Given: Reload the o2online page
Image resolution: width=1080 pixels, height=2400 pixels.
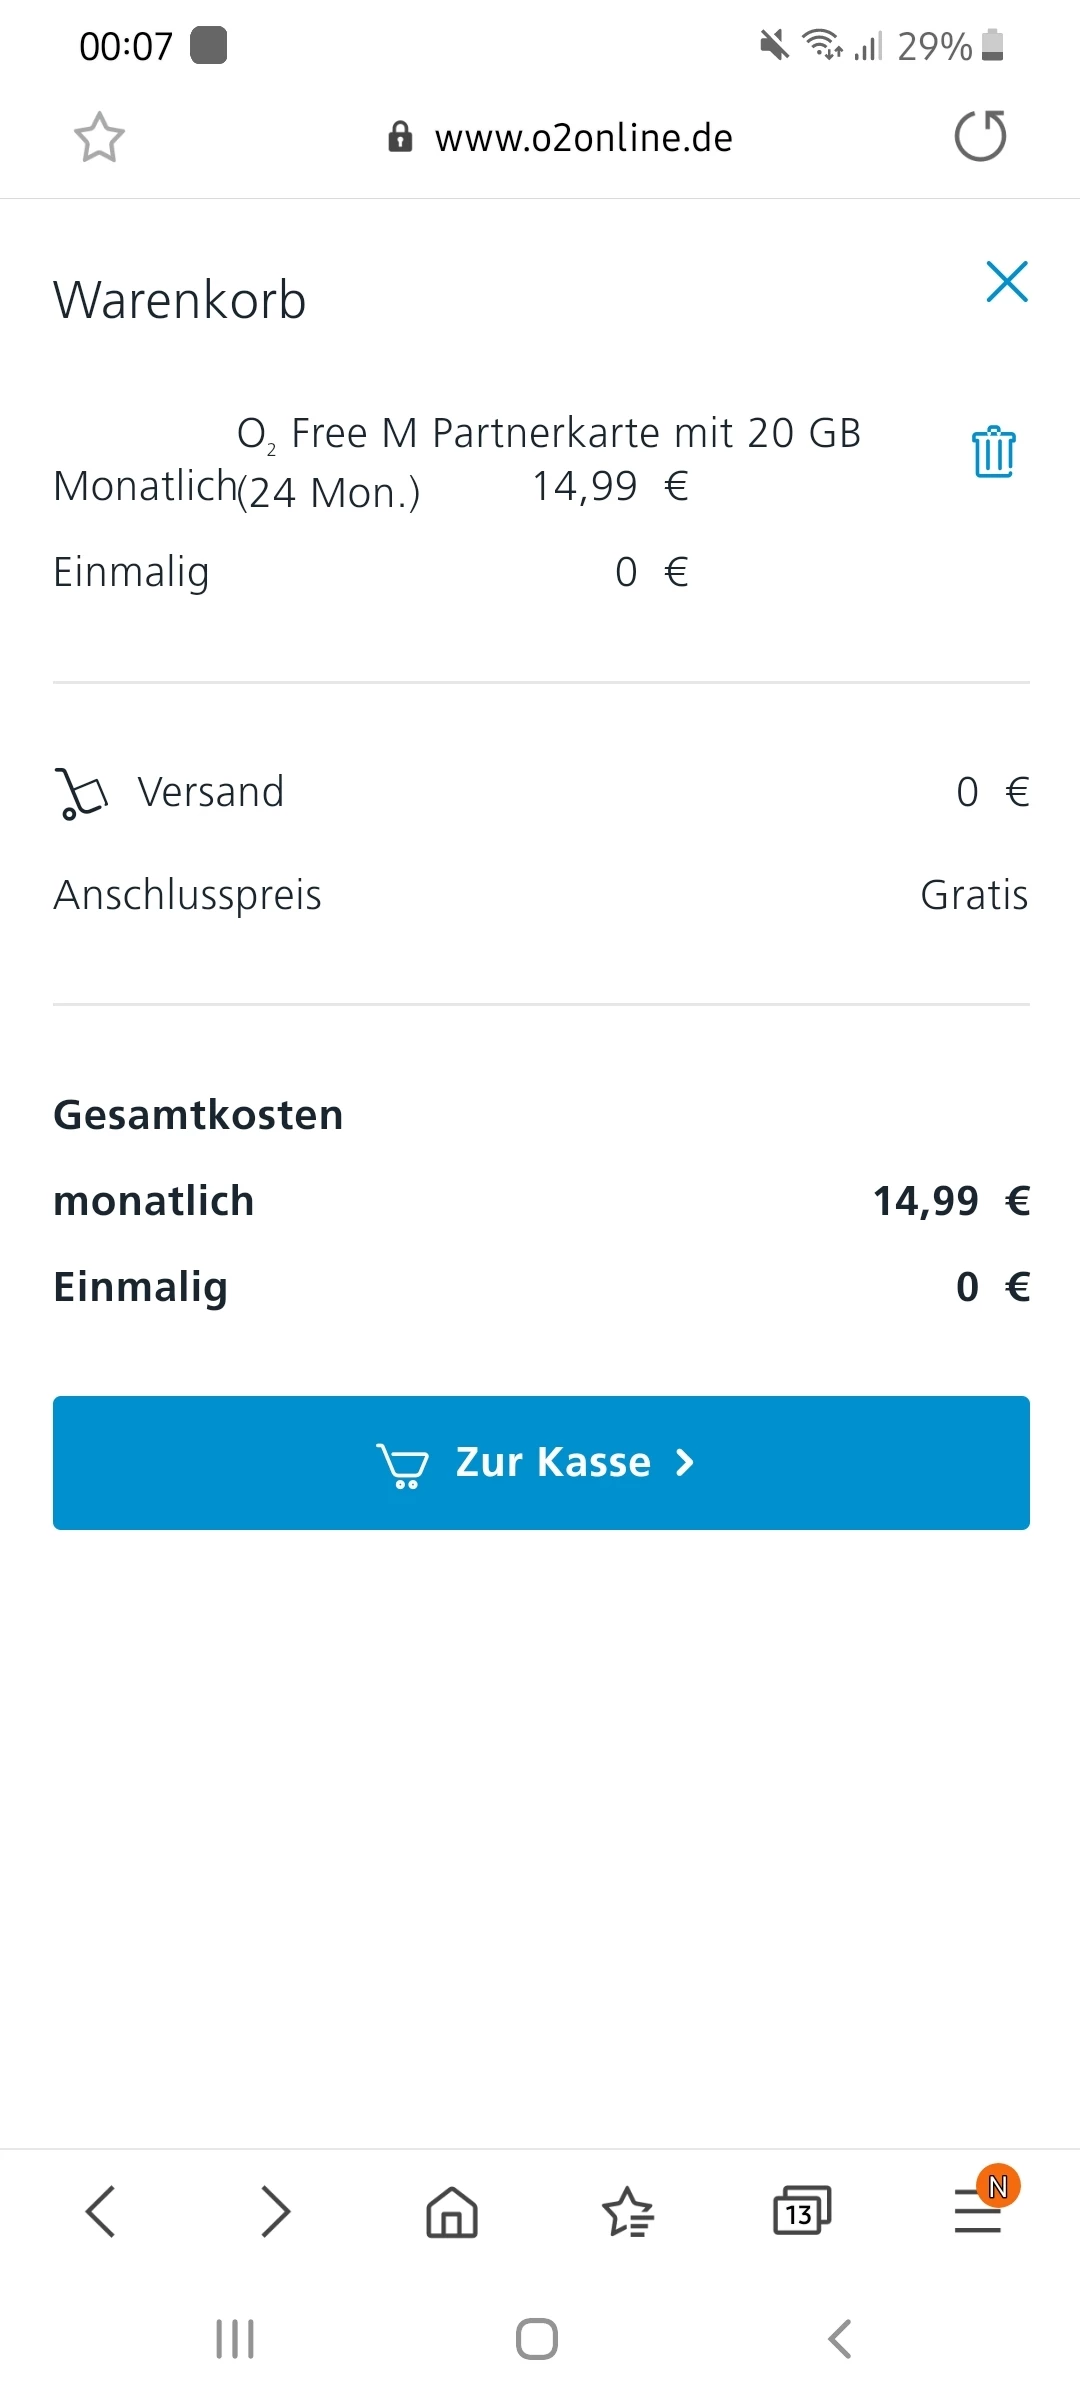Looking at the screenshot, I should click(980, 136).
